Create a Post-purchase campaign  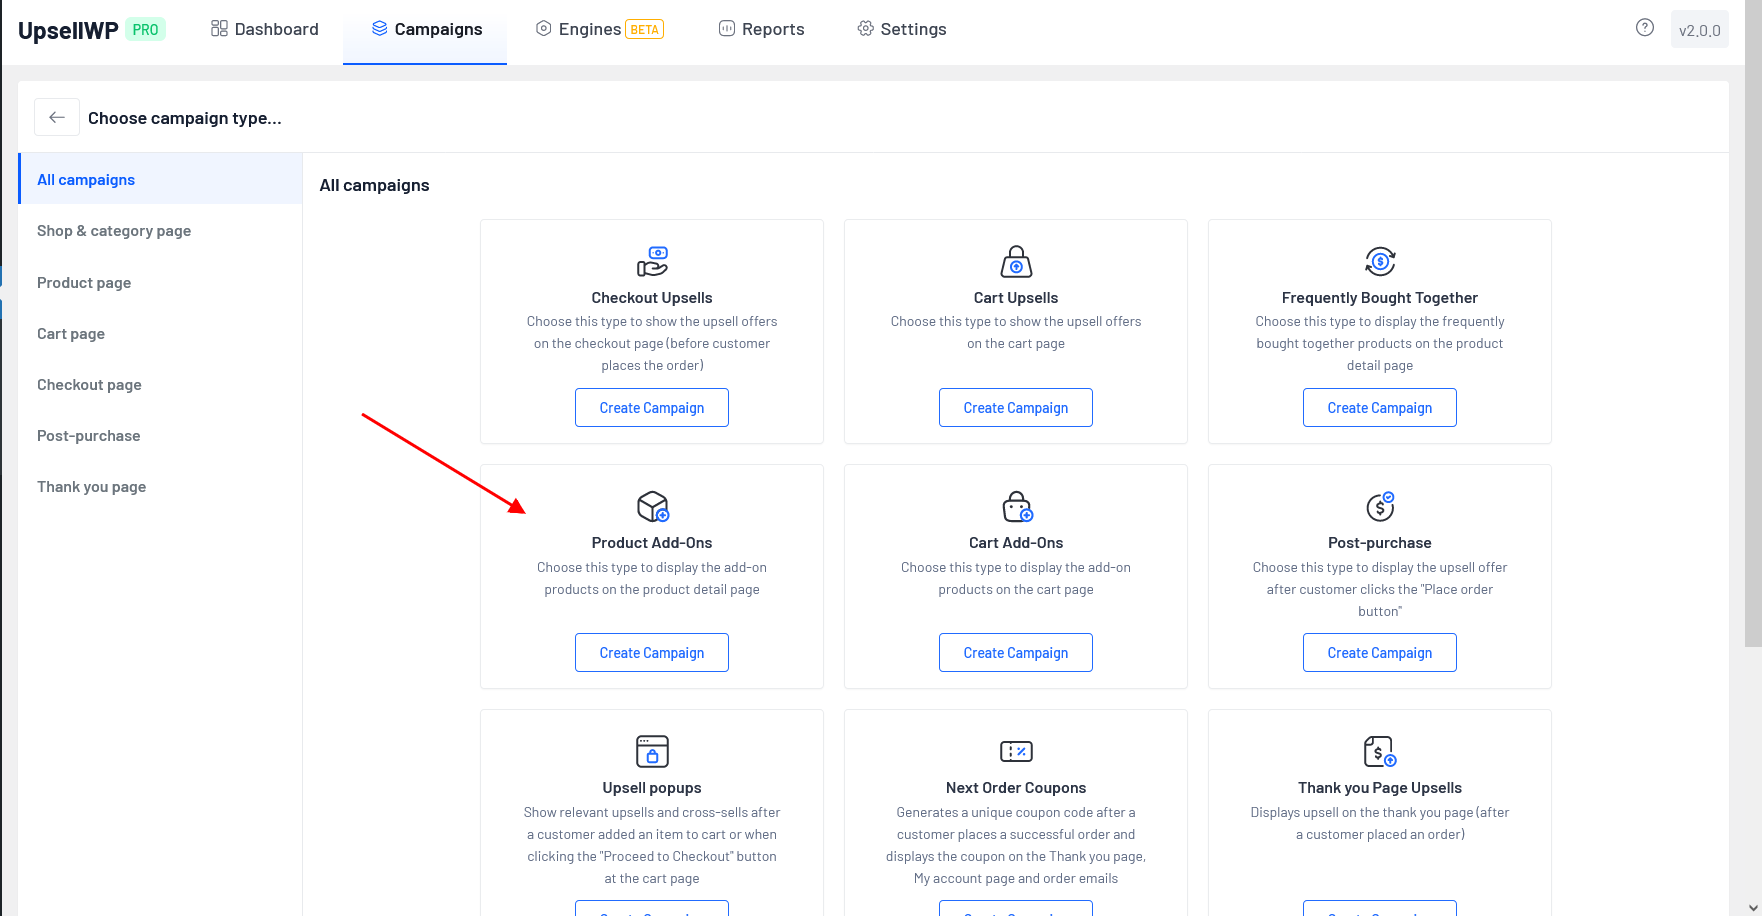[x=1380, y=653]
